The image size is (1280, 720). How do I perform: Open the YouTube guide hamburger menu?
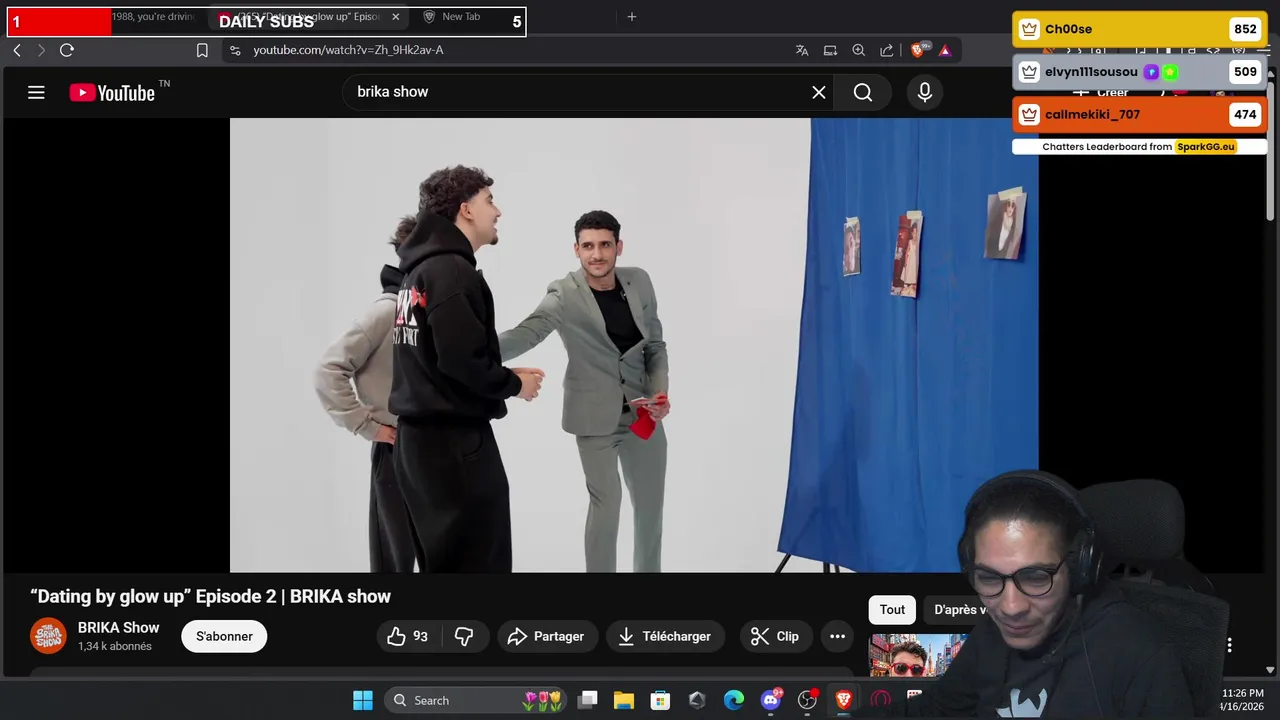(36, 93)
